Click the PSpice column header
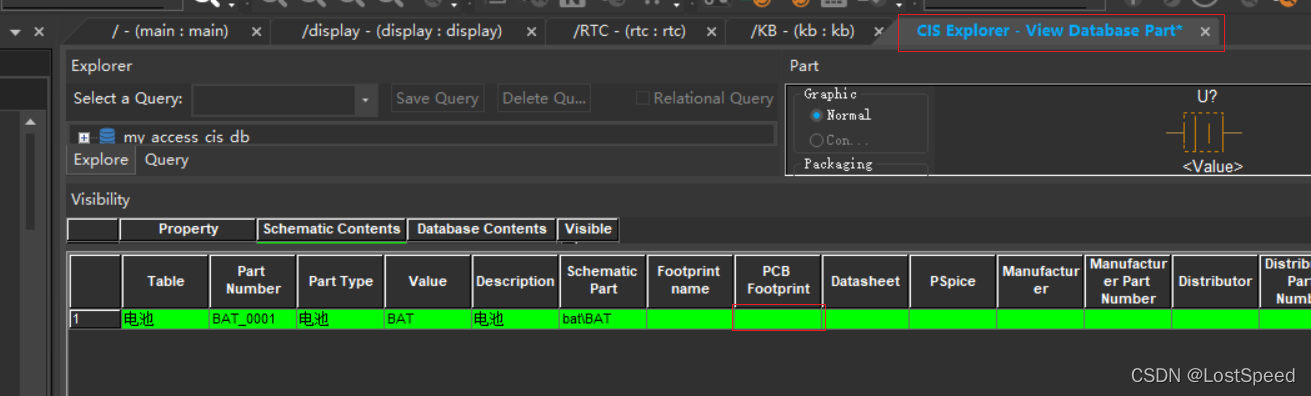1311x396 pixels. [x=952, y=281]
